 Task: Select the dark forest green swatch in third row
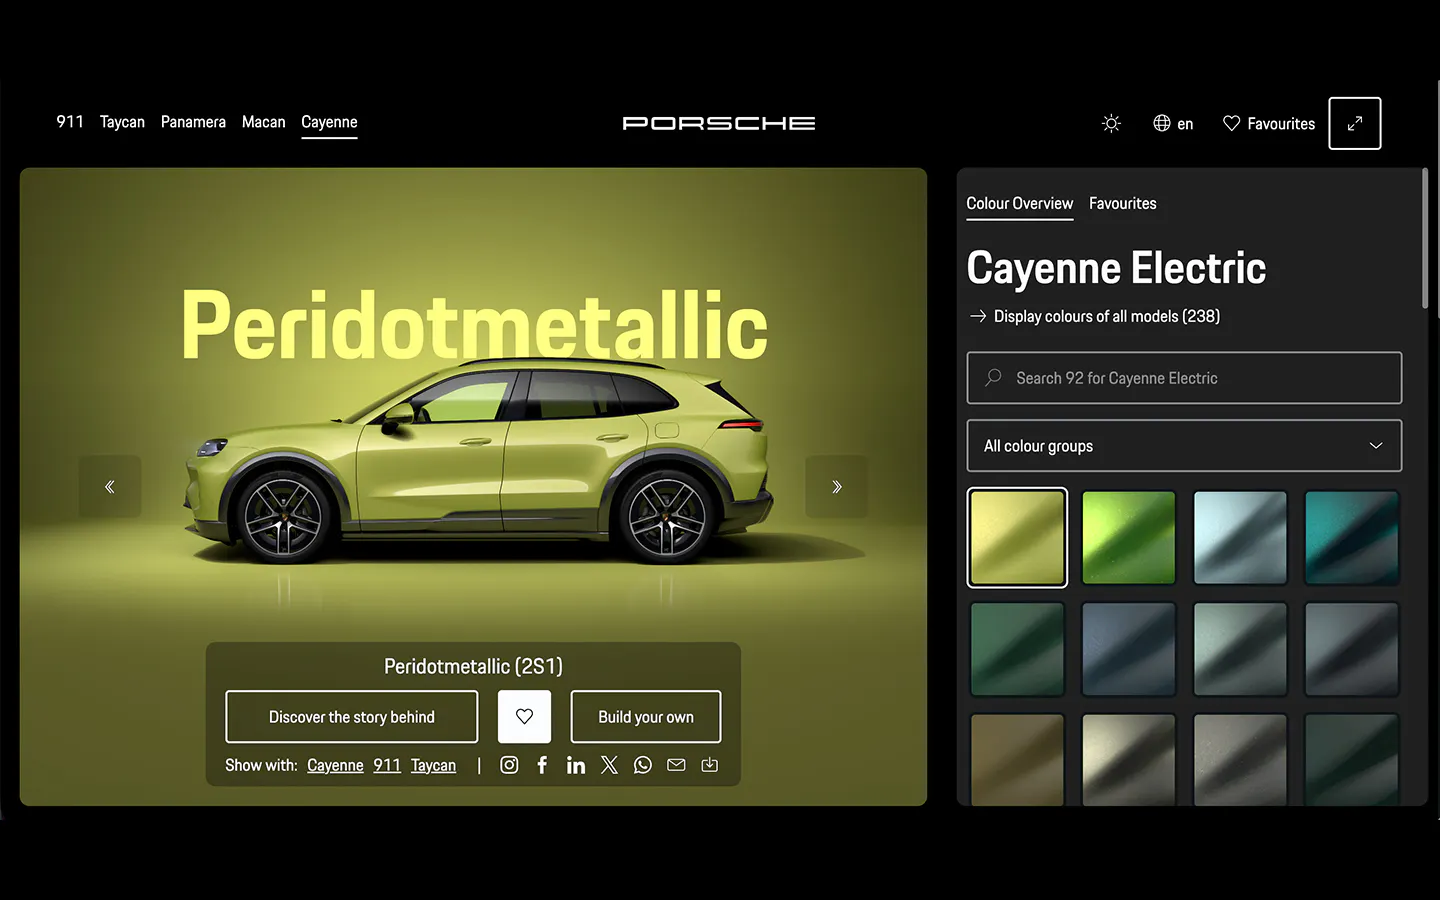click(1352, 759)
